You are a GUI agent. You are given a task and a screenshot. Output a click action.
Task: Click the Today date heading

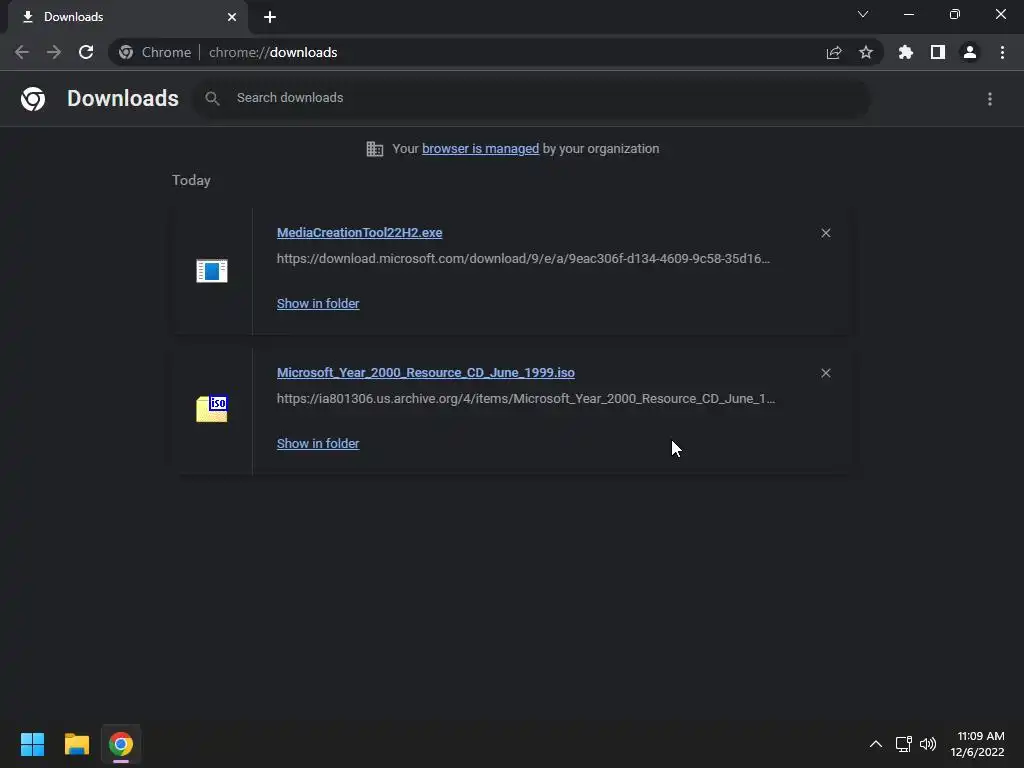tap(191, 180)
